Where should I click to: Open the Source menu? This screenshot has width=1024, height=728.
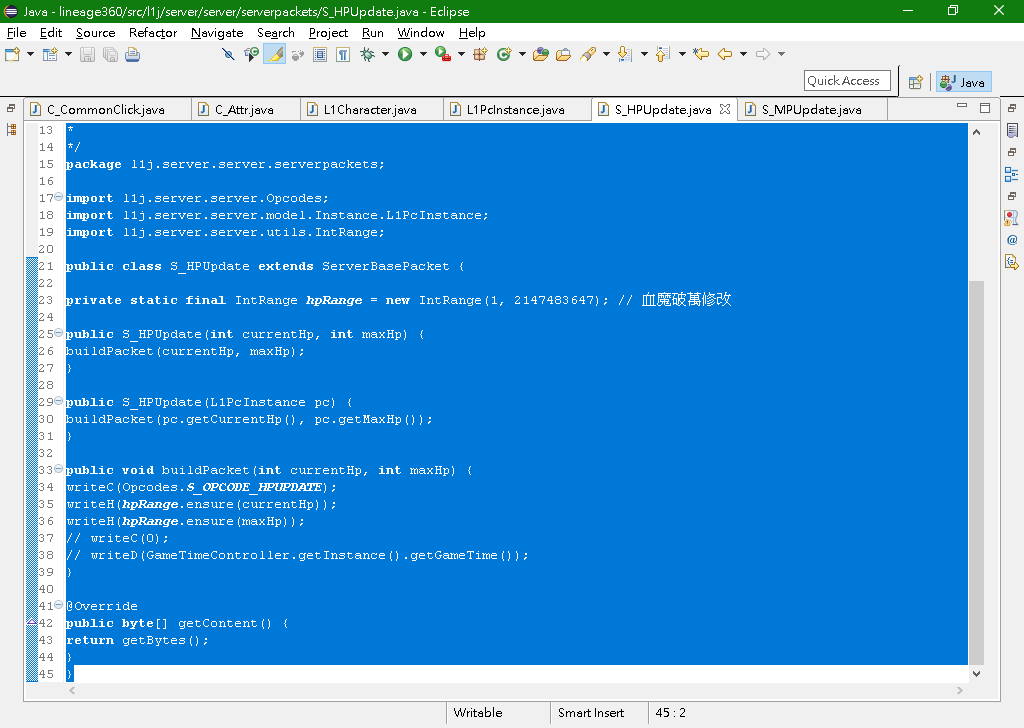pyautogui.click(x=95, y=33)
